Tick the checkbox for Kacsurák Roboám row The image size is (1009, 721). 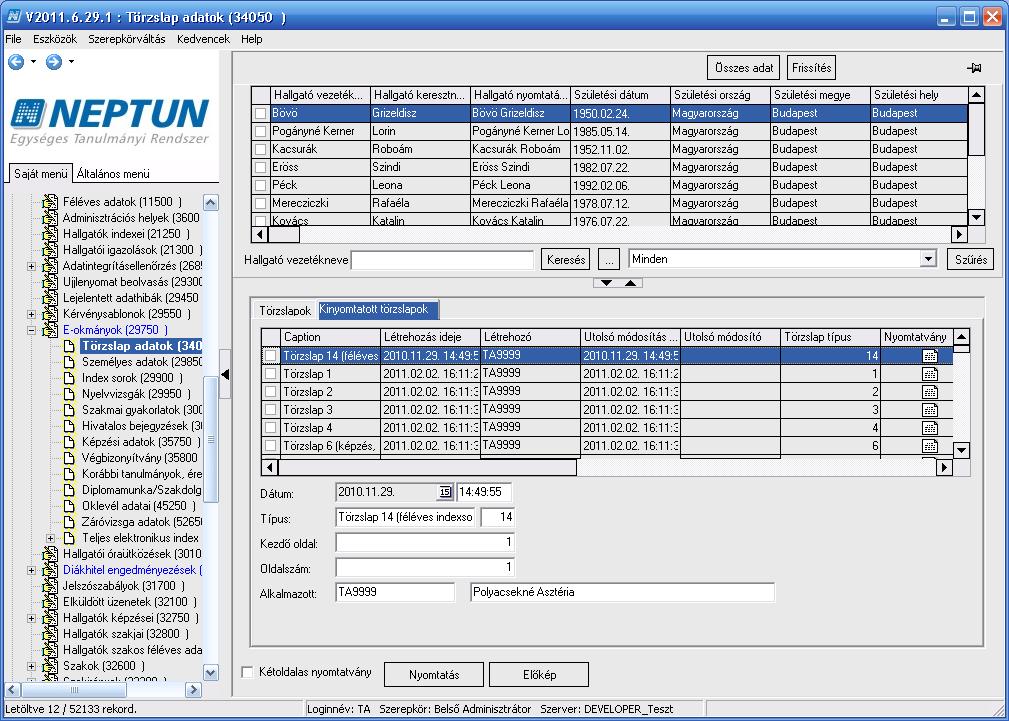(x=260, y=149)
